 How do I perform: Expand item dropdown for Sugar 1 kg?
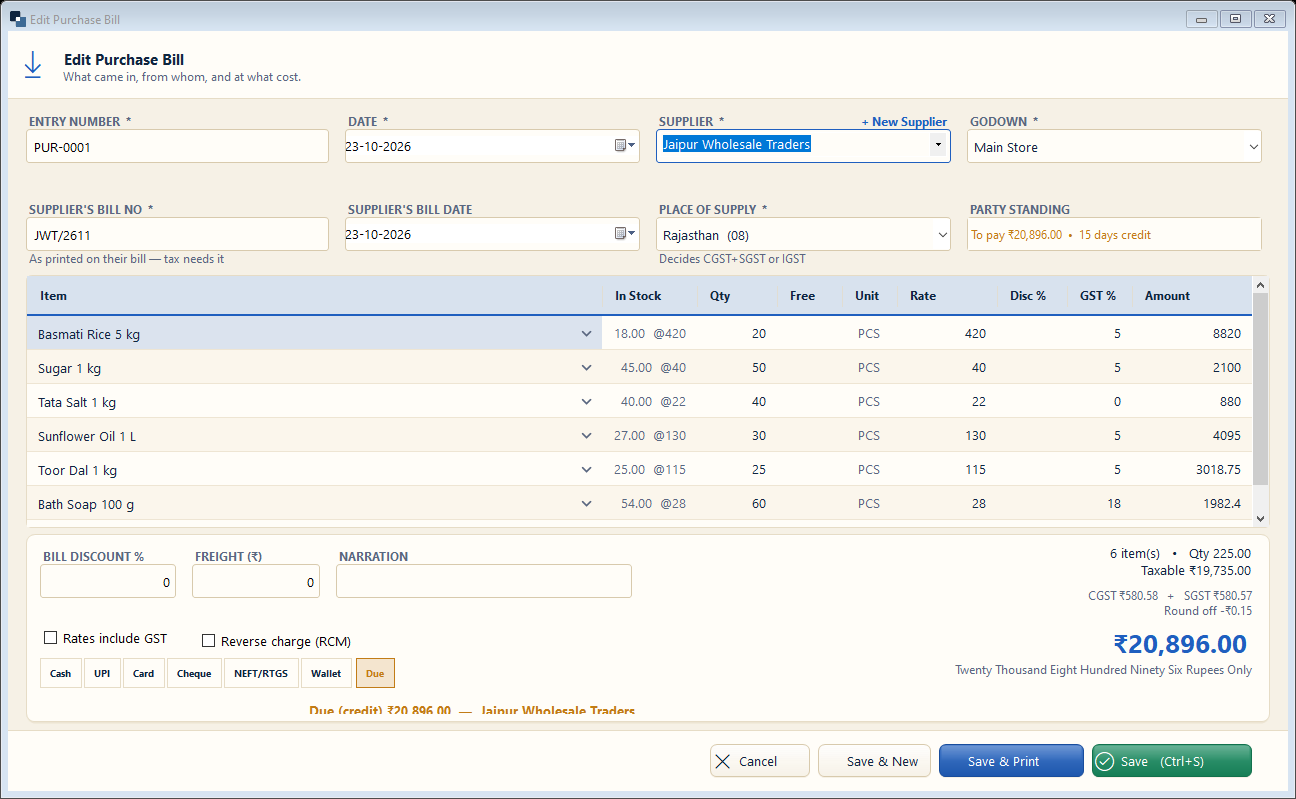tap(587, 368)
